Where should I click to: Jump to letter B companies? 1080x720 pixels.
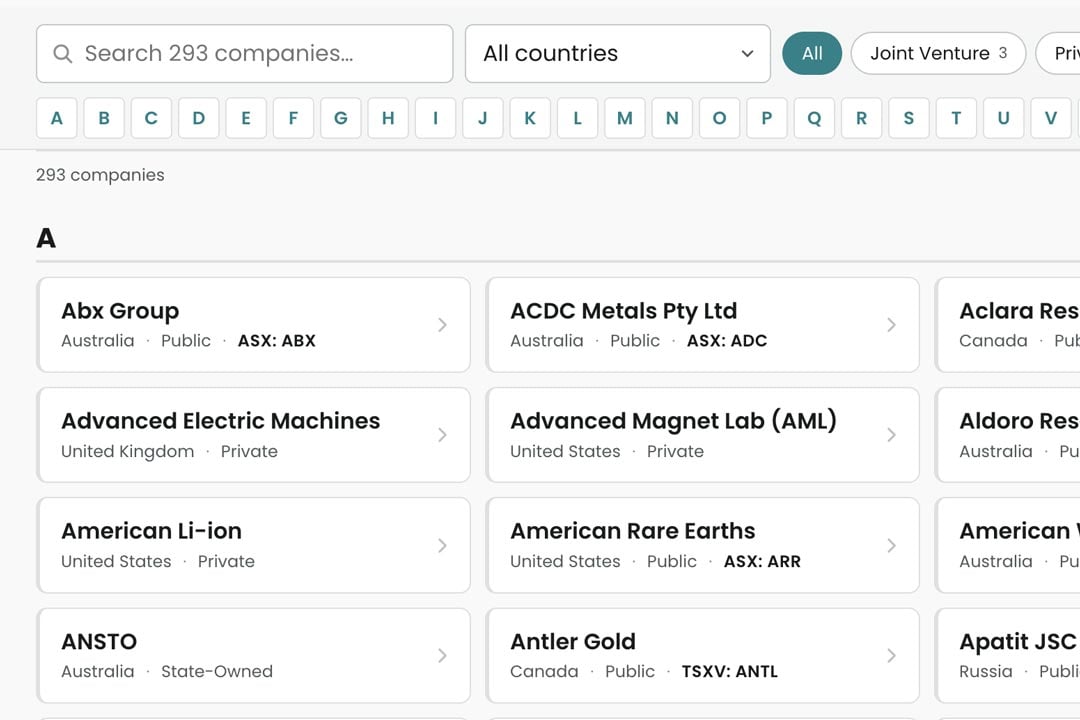[104, 119]
